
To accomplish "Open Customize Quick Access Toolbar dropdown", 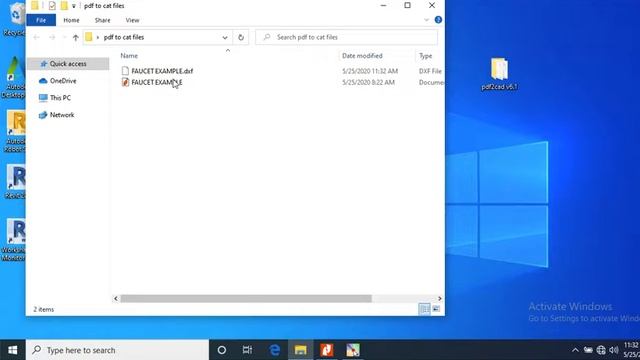I will tap(73, 6).
